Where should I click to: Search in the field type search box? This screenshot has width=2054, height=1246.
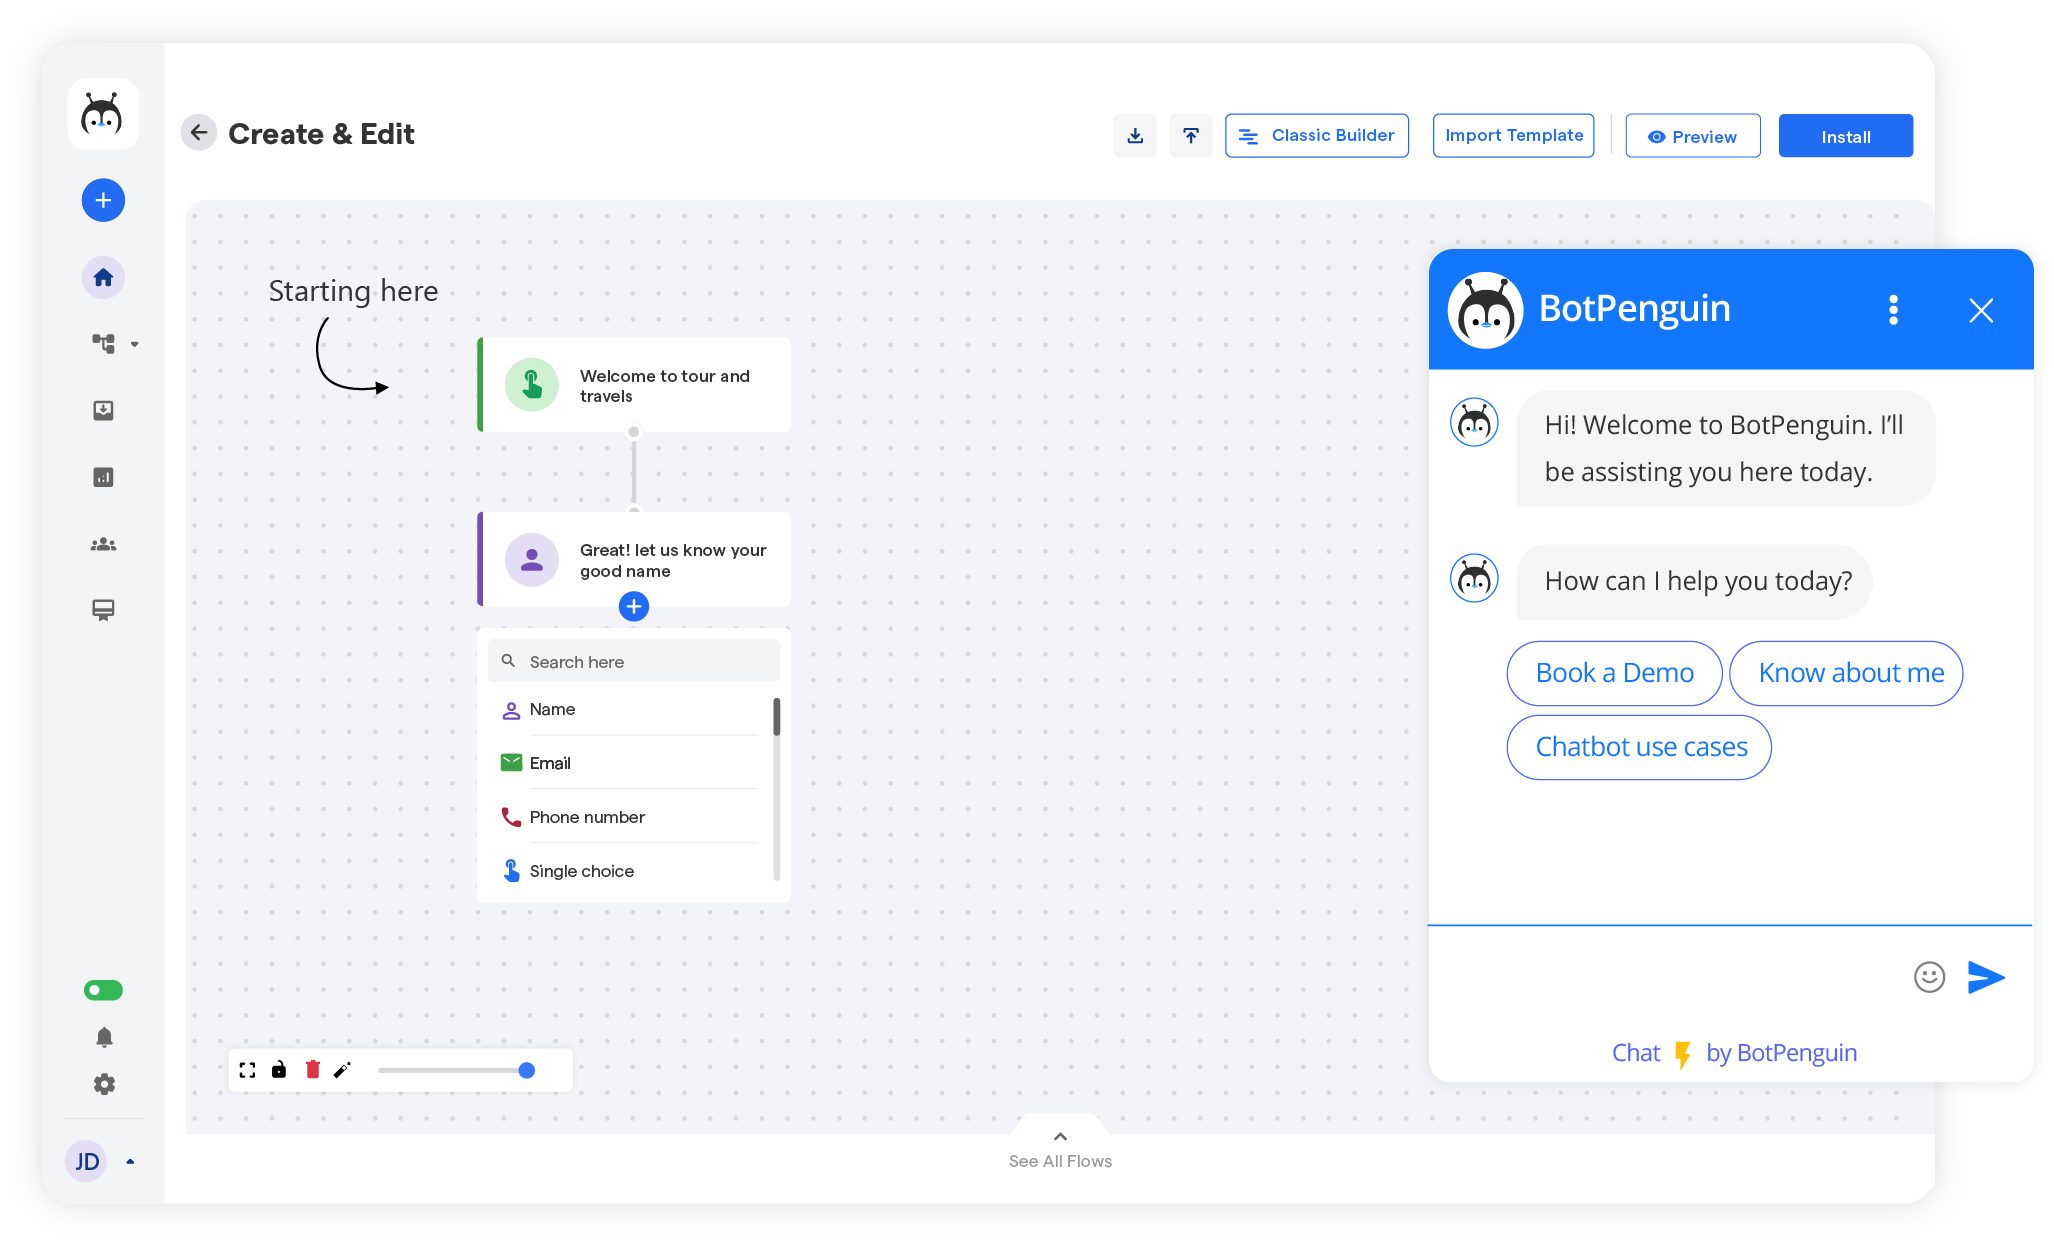(634, 662)
